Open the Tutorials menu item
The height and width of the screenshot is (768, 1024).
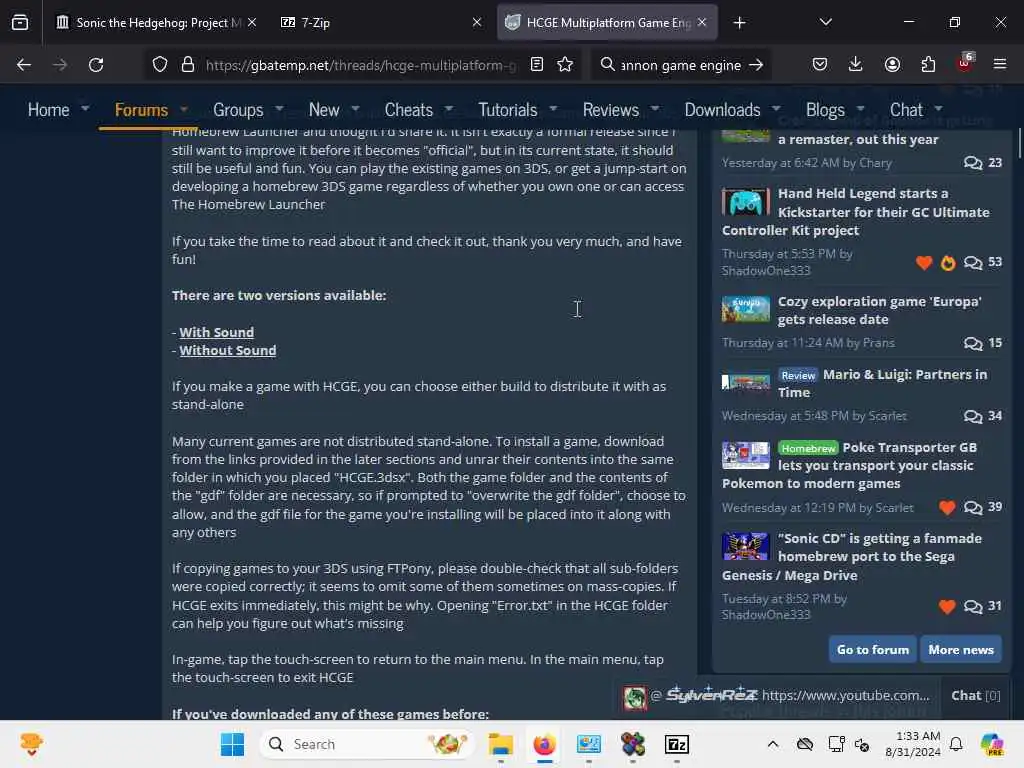pyautogui.click(x=507, y=110)
